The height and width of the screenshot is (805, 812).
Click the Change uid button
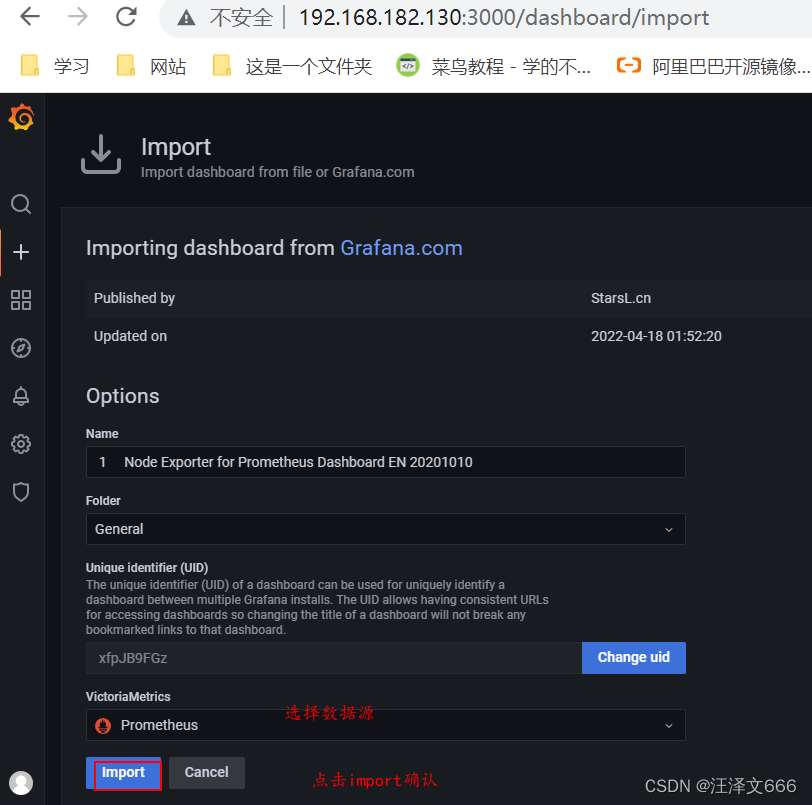click(634, 657)
